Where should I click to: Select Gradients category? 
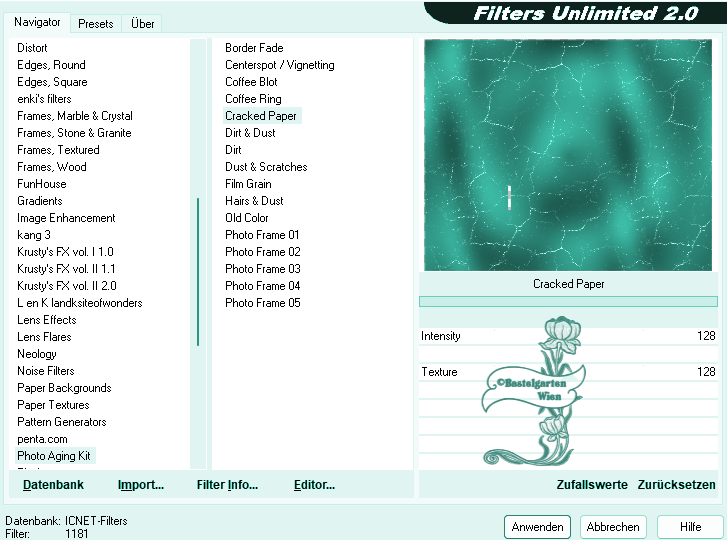[39, 201]
